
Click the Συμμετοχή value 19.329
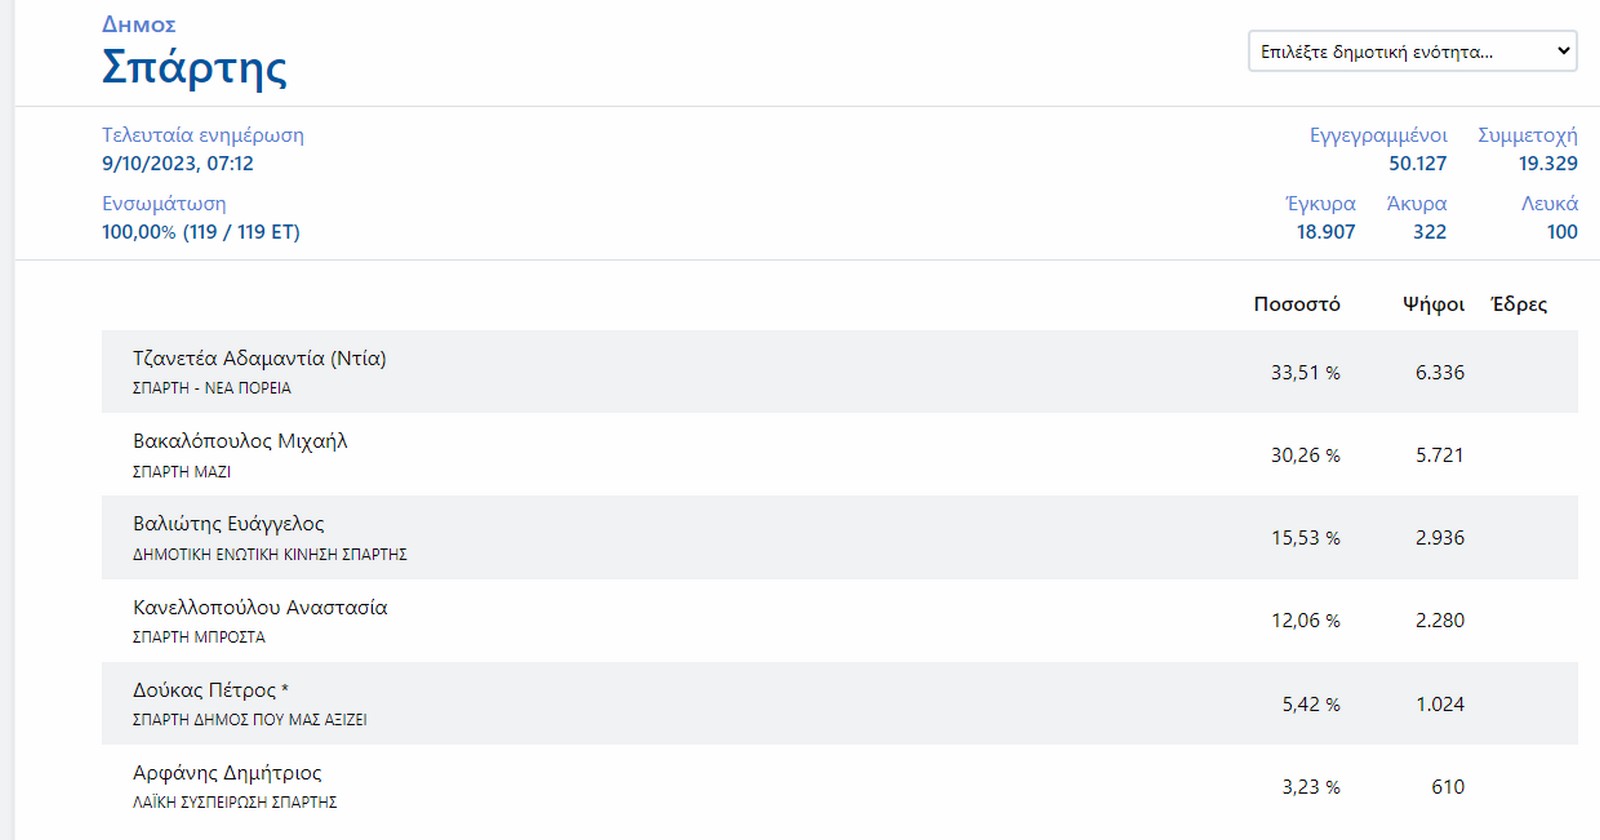pos(1547,164)
